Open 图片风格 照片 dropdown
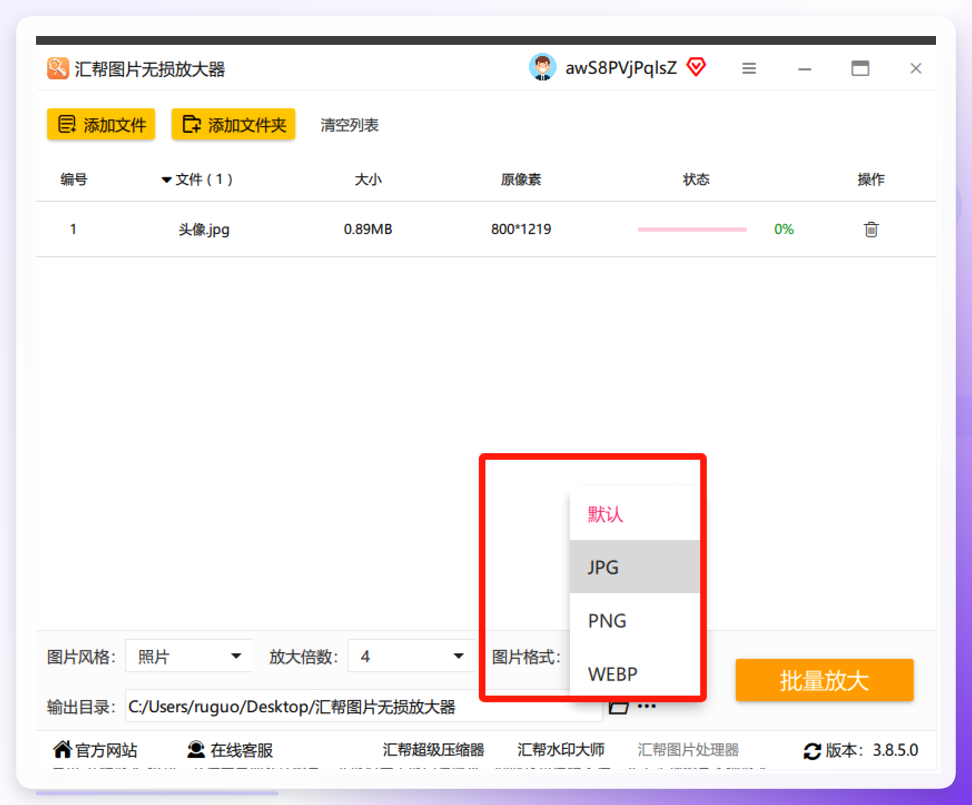This screenshot has height=805, width=972. 189,656
